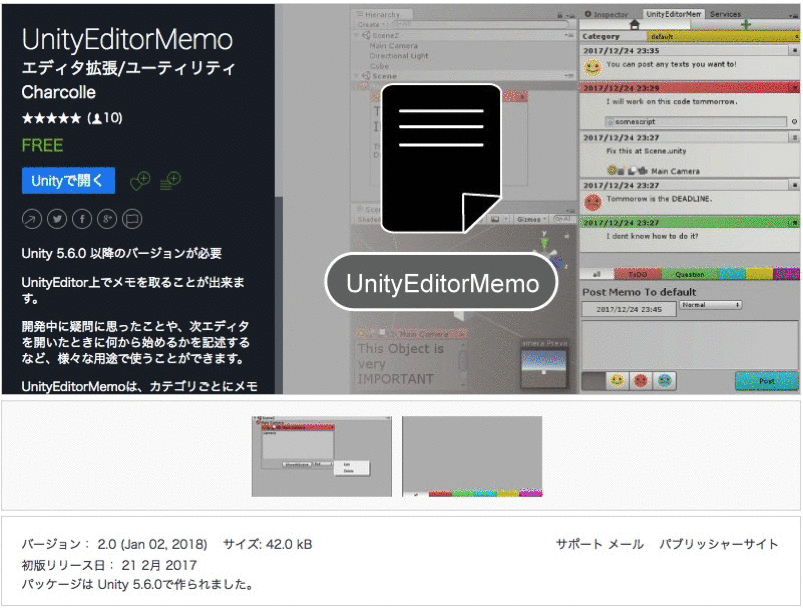Collapse the Scene2 hierarchy node

point(356,35)
